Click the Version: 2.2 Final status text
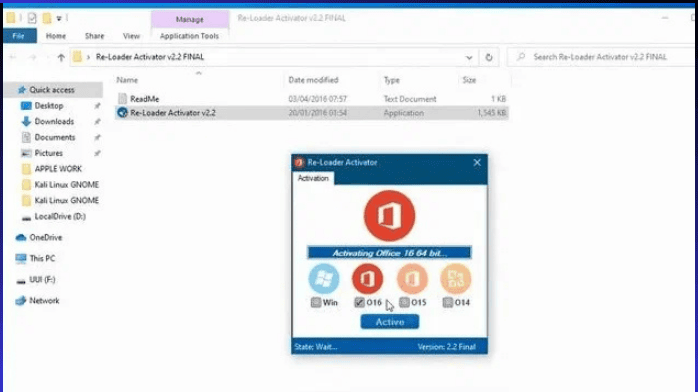 446,347
